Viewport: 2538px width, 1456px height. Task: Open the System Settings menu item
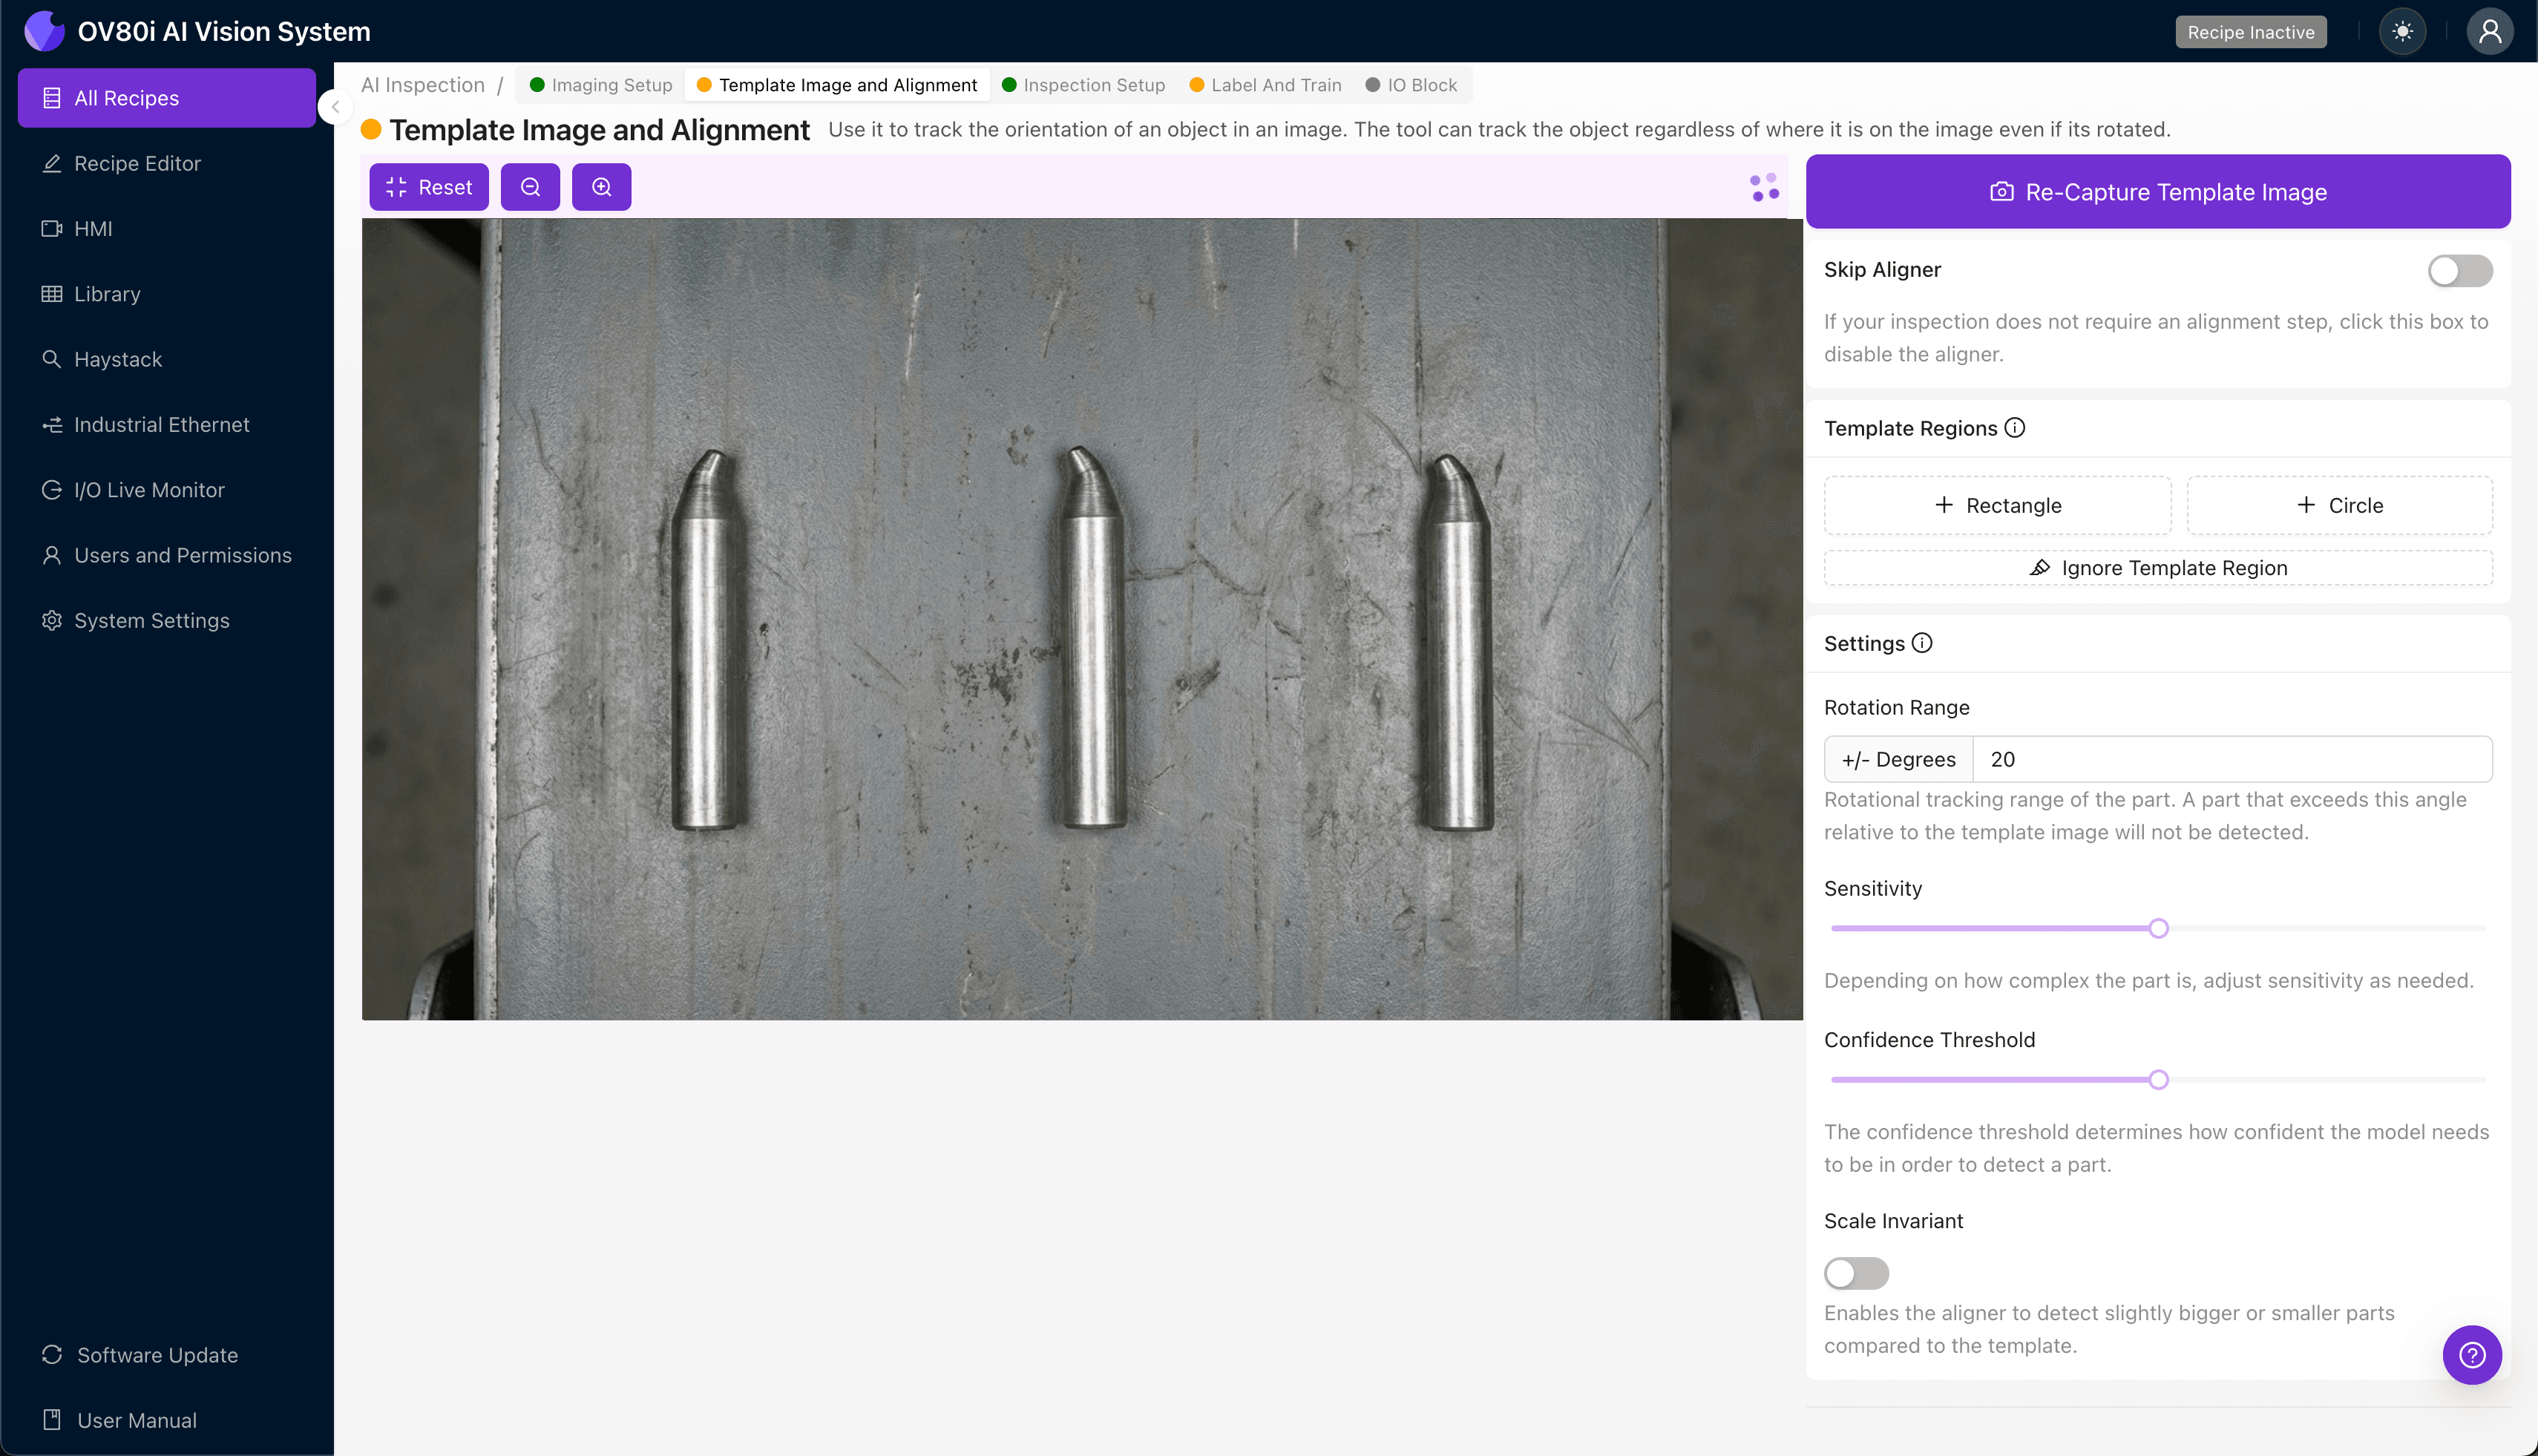coord(151,620)
